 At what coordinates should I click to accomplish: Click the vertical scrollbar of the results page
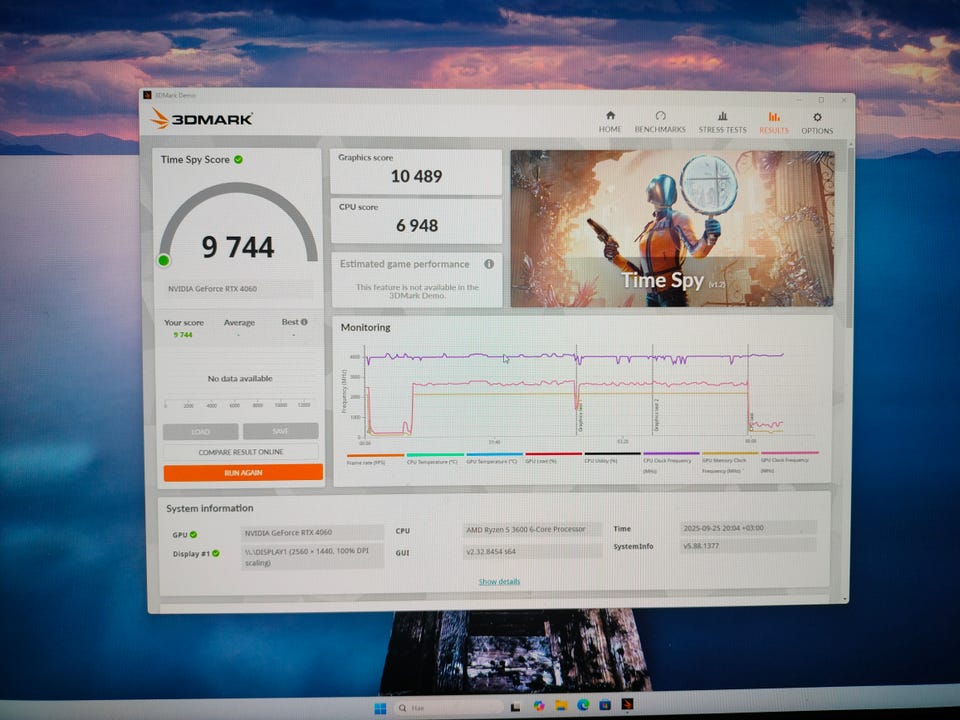point(849,239)
